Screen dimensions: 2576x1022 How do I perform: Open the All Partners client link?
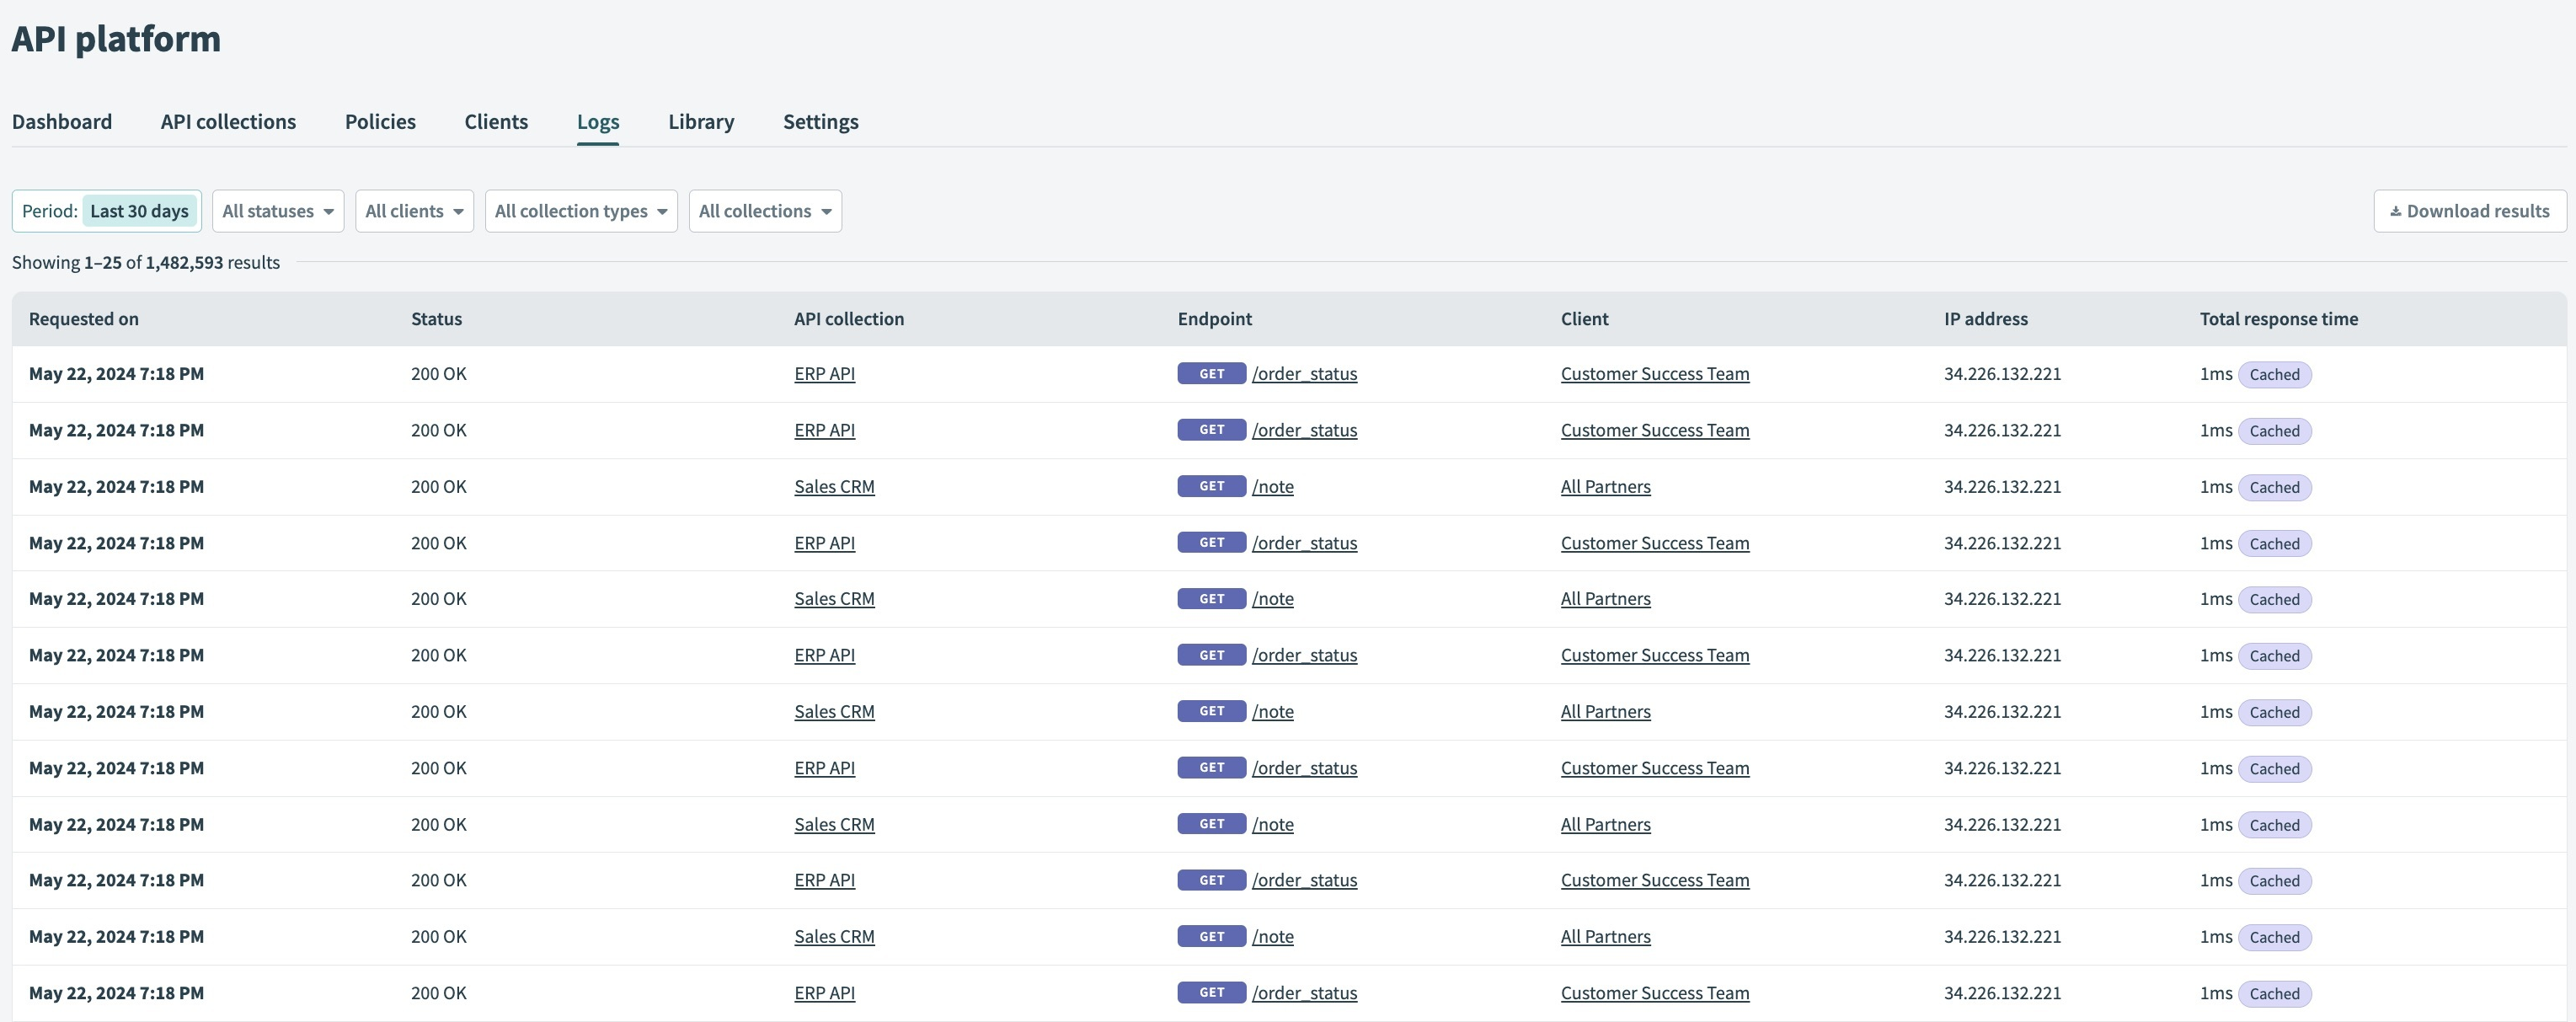coord(1605,487)
